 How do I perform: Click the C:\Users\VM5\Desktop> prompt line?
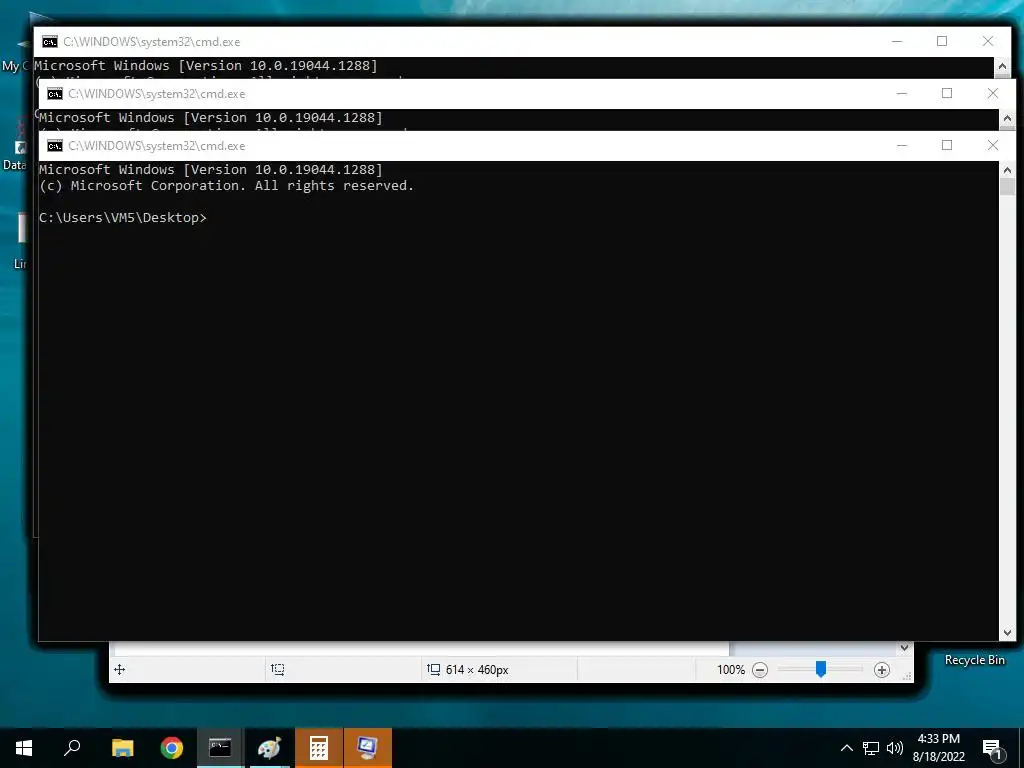tap(123, 217)
